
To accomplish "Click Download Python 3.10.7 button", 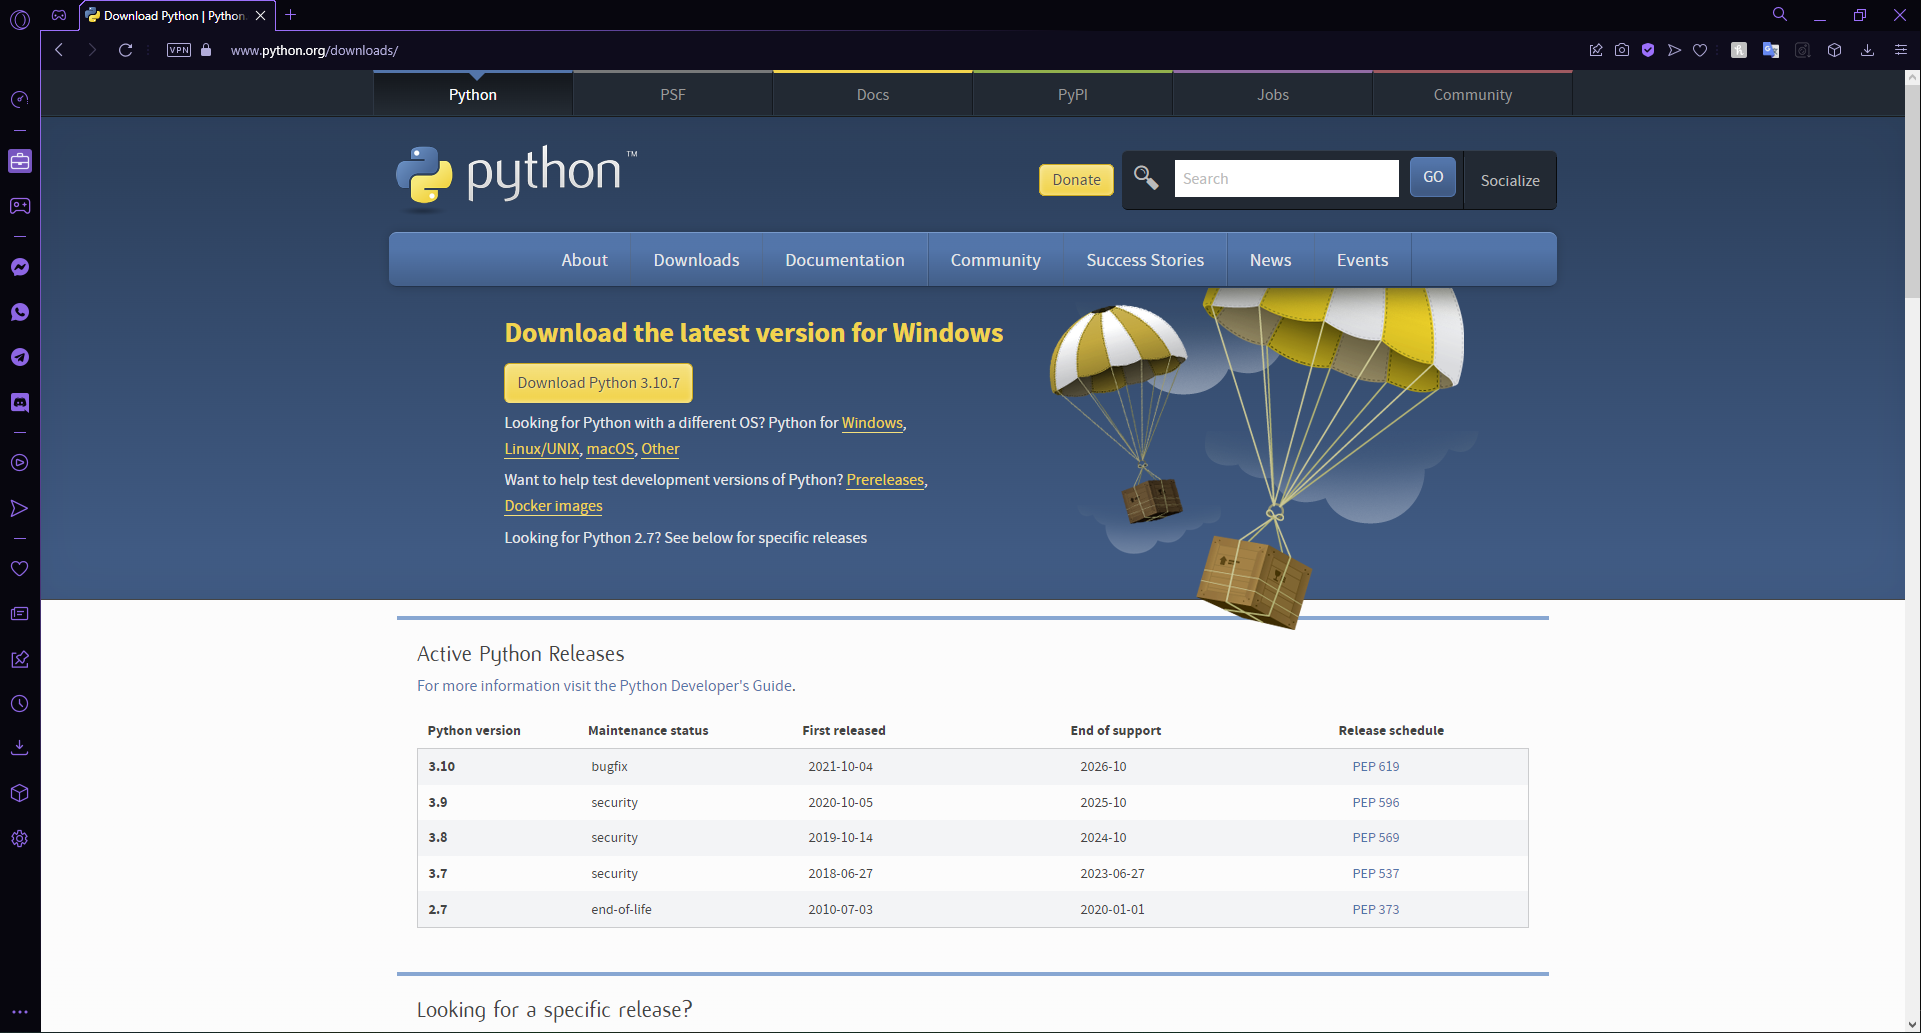I will click(x=598, y=383).
